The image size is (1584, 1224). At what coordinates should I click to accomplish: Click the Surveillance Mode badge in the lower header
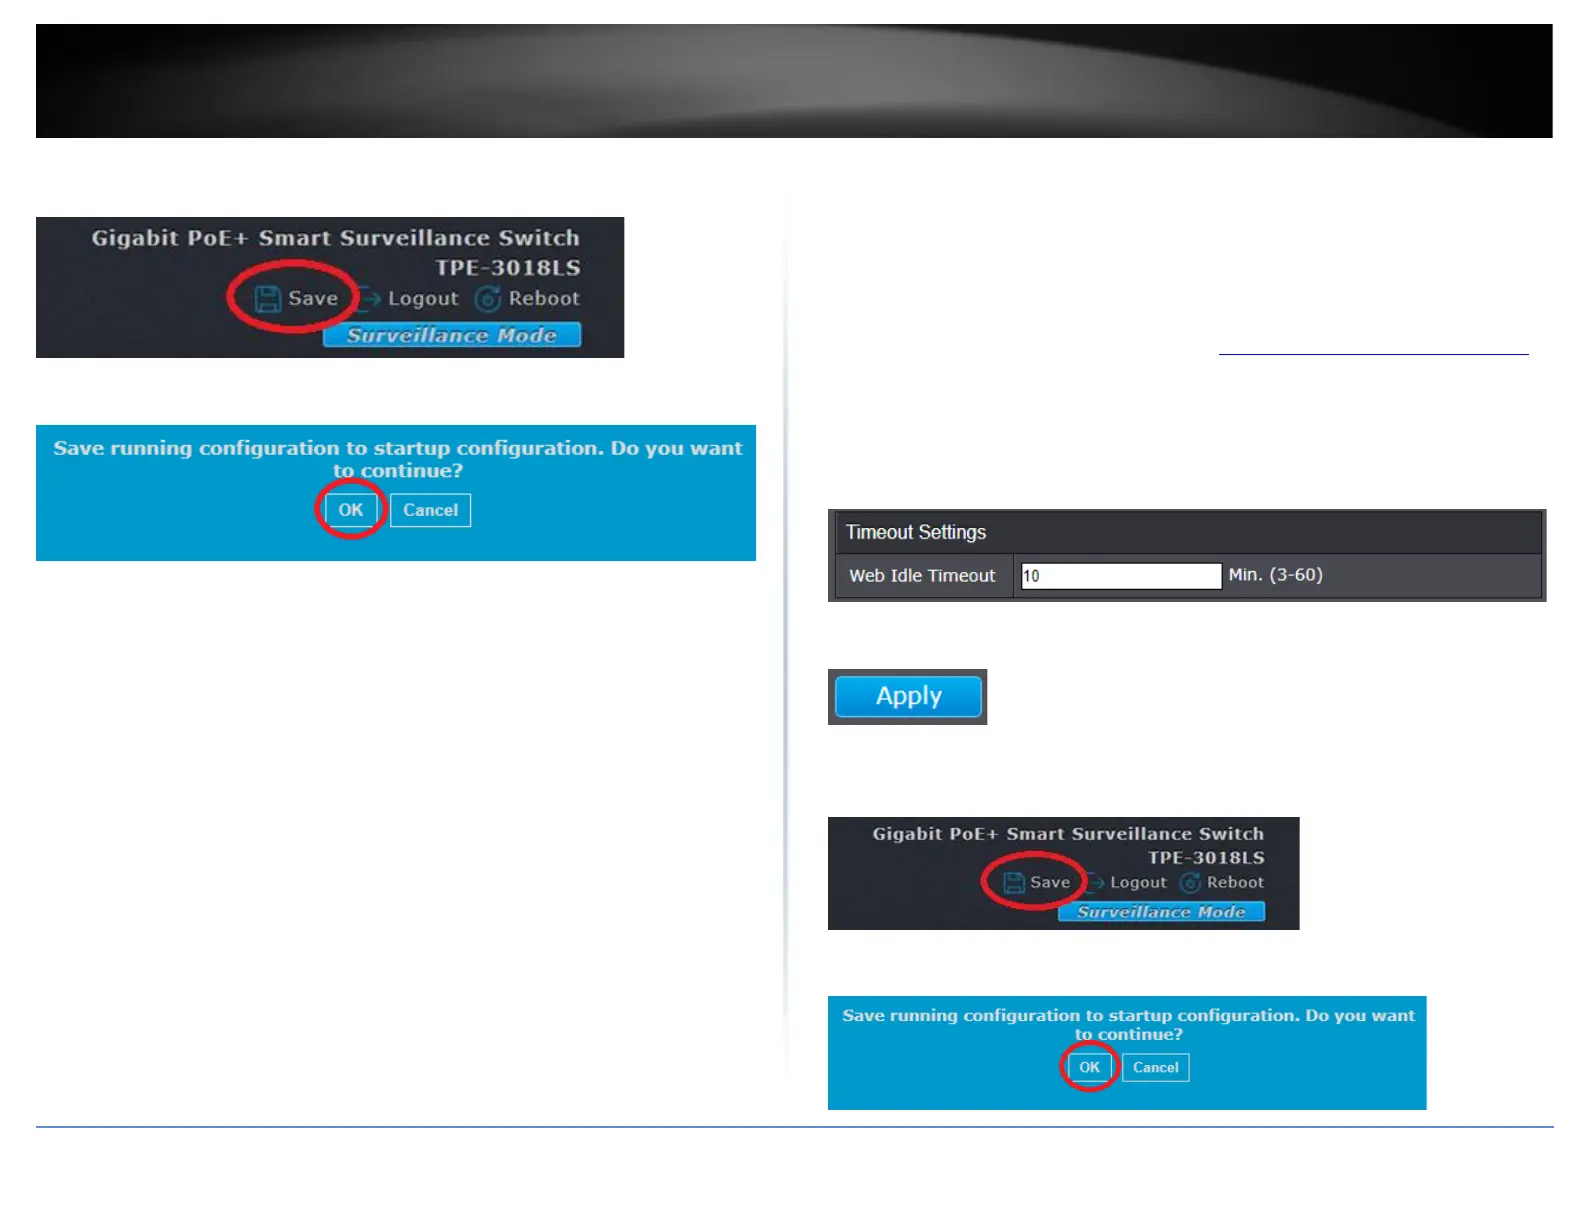pyautogui.click(x=1162, y=912)
